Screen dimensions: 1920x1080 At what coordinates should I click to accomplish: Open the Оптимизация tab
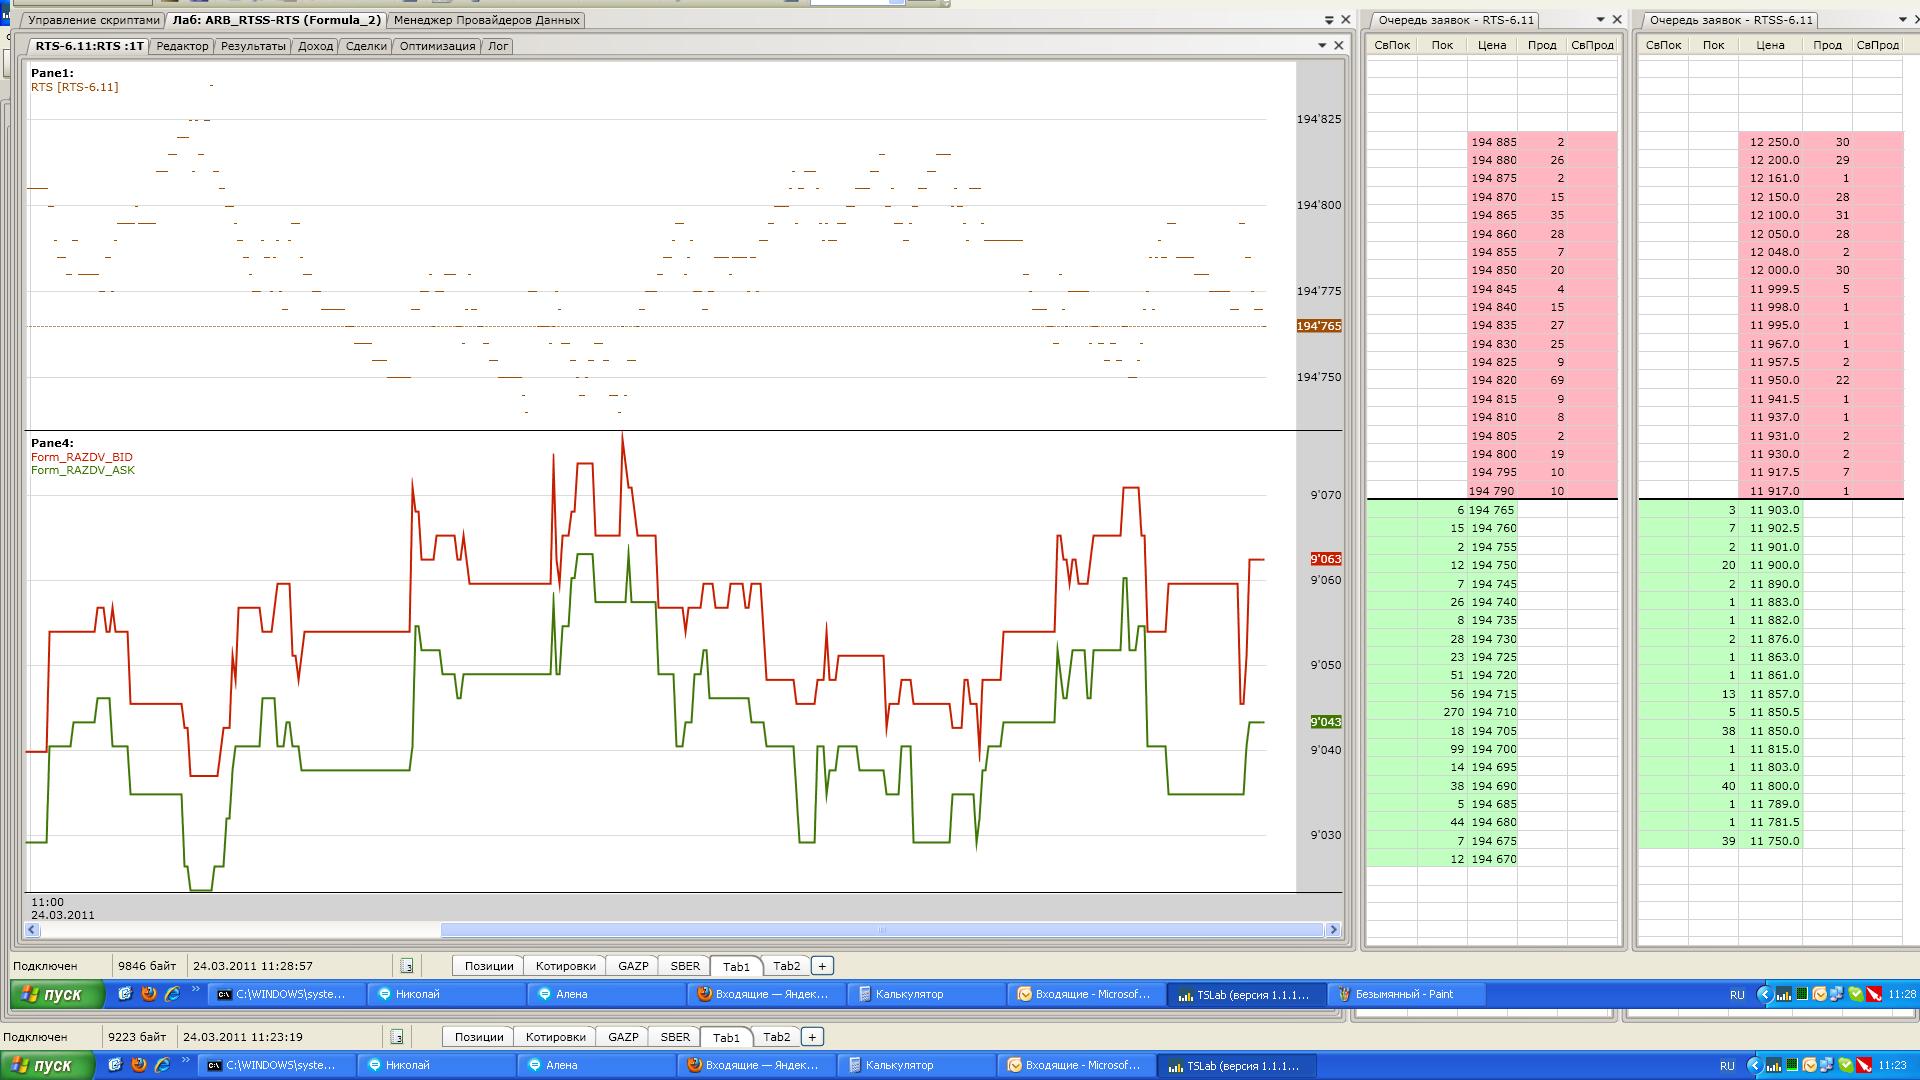(437, 46)
